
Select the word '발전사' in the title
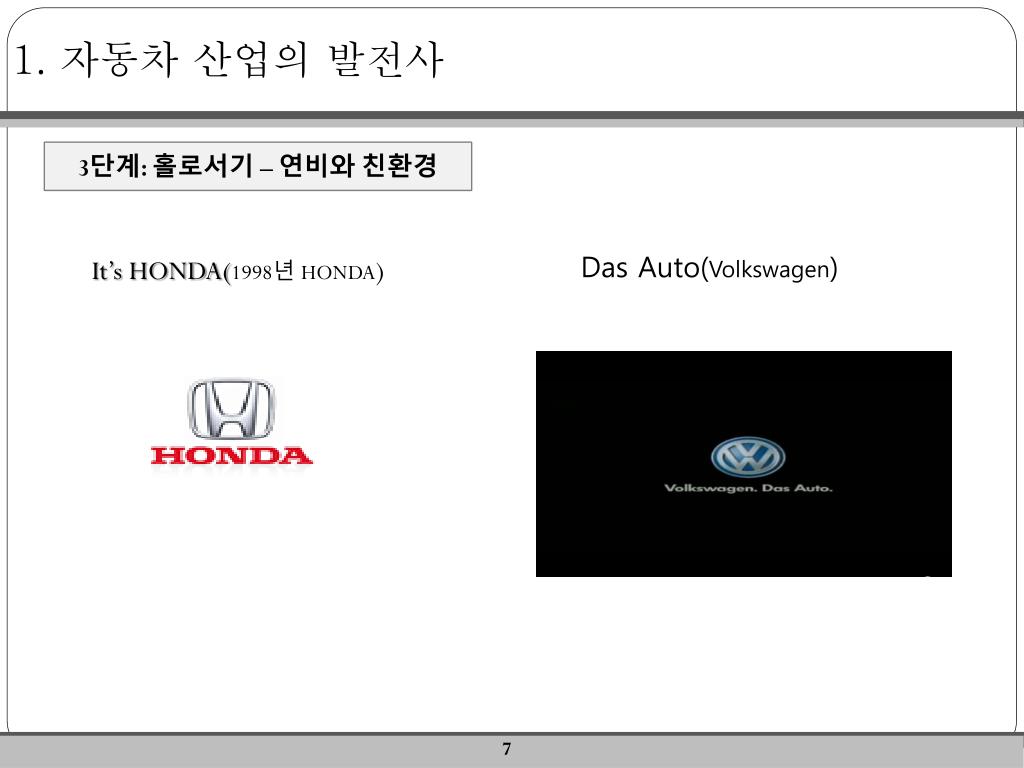[386, 59]
